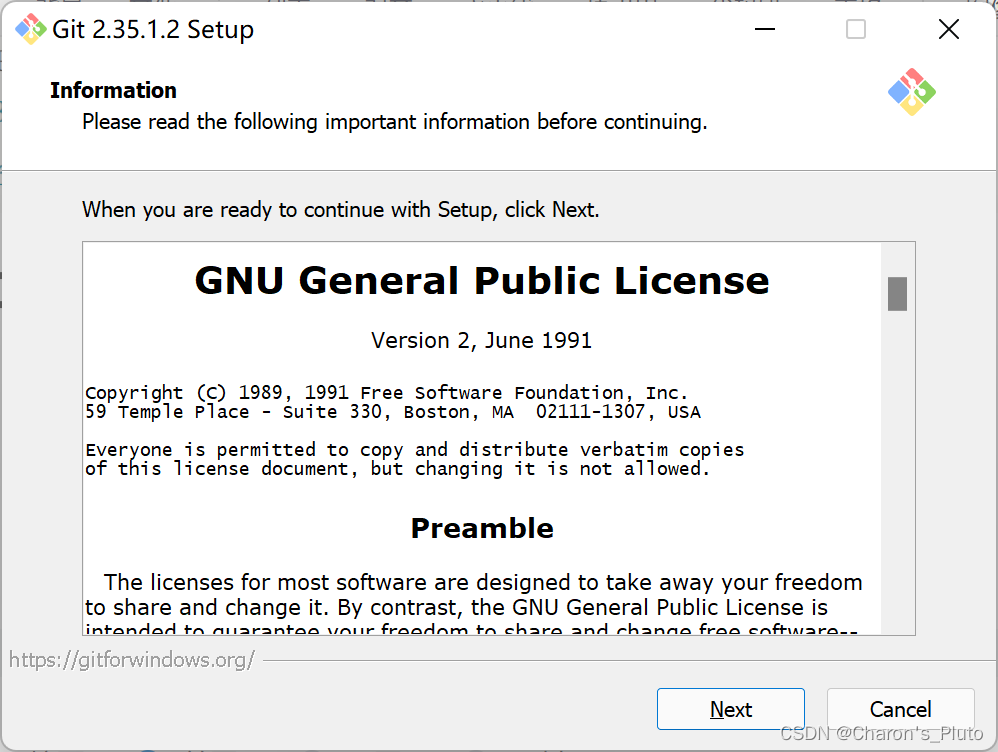998x752 pixels.
Task: Click the Git logo in title bar
Action: (30, 29)
